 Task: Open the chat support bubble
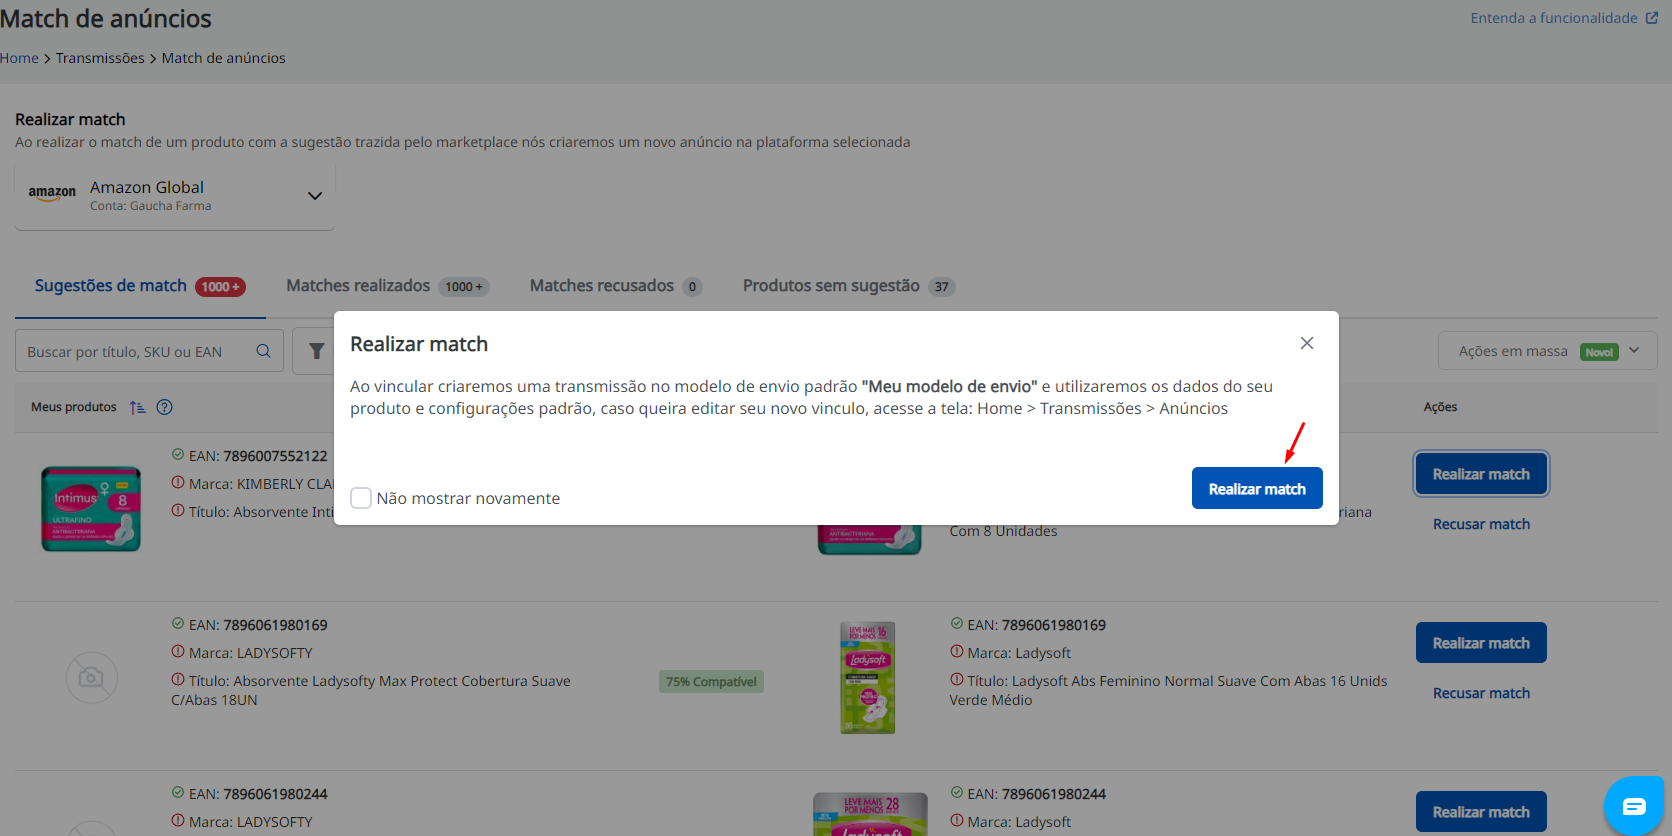[1634, 806]
